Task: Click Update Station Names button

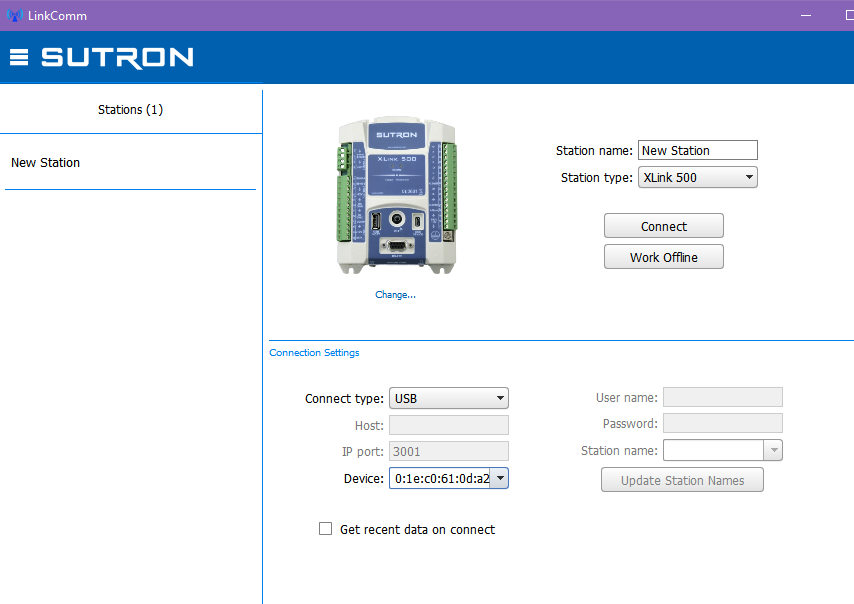Action: pos(682,480)
